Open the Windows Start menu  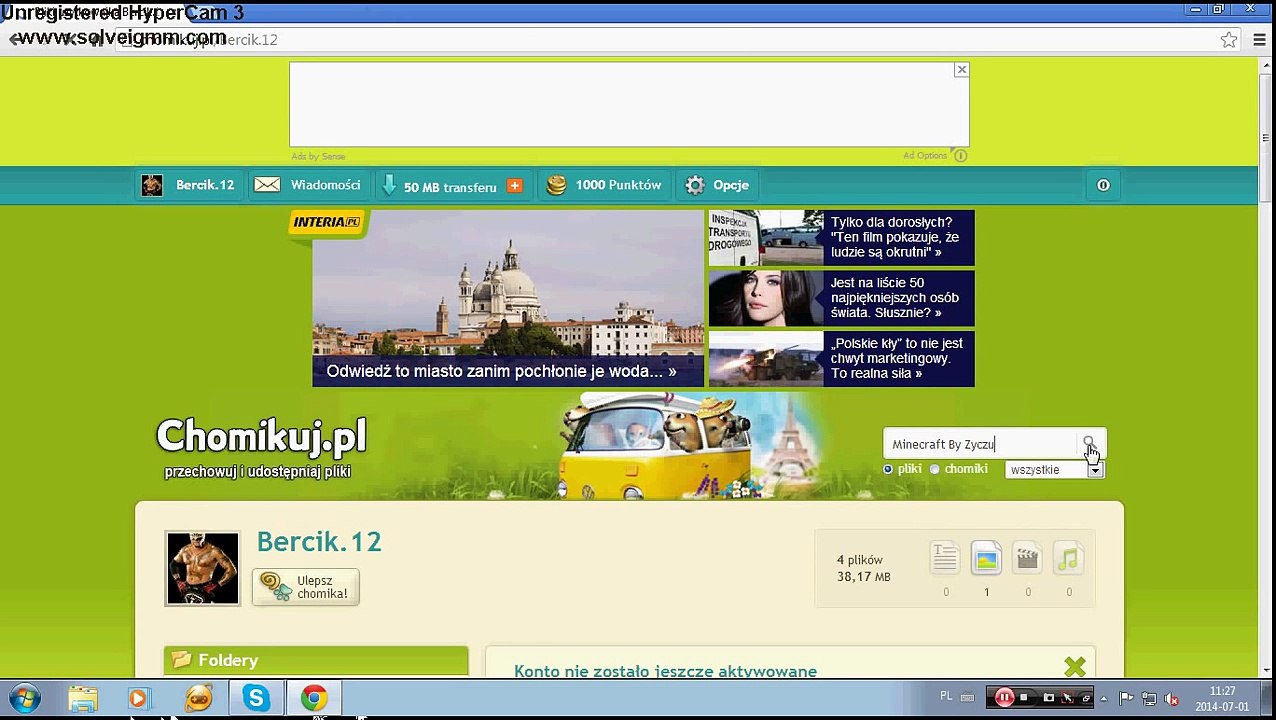24,698
